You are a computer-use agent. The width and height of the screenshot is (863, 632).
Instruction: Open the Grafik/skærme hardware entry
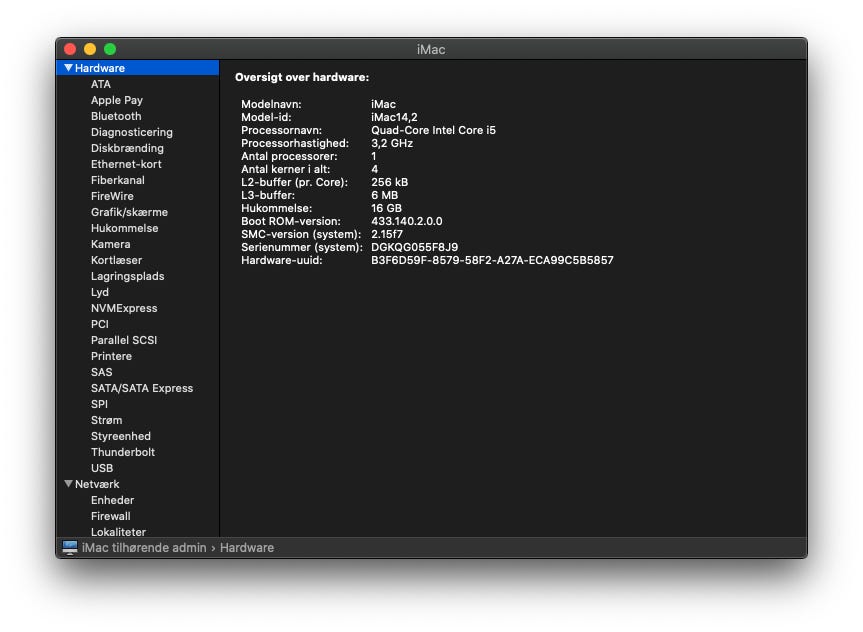(x=129, y=212)
